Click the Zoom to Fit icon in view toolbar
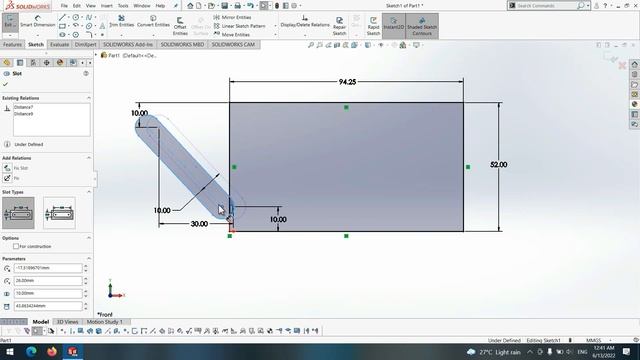640x360 pixels. [311, 45]
